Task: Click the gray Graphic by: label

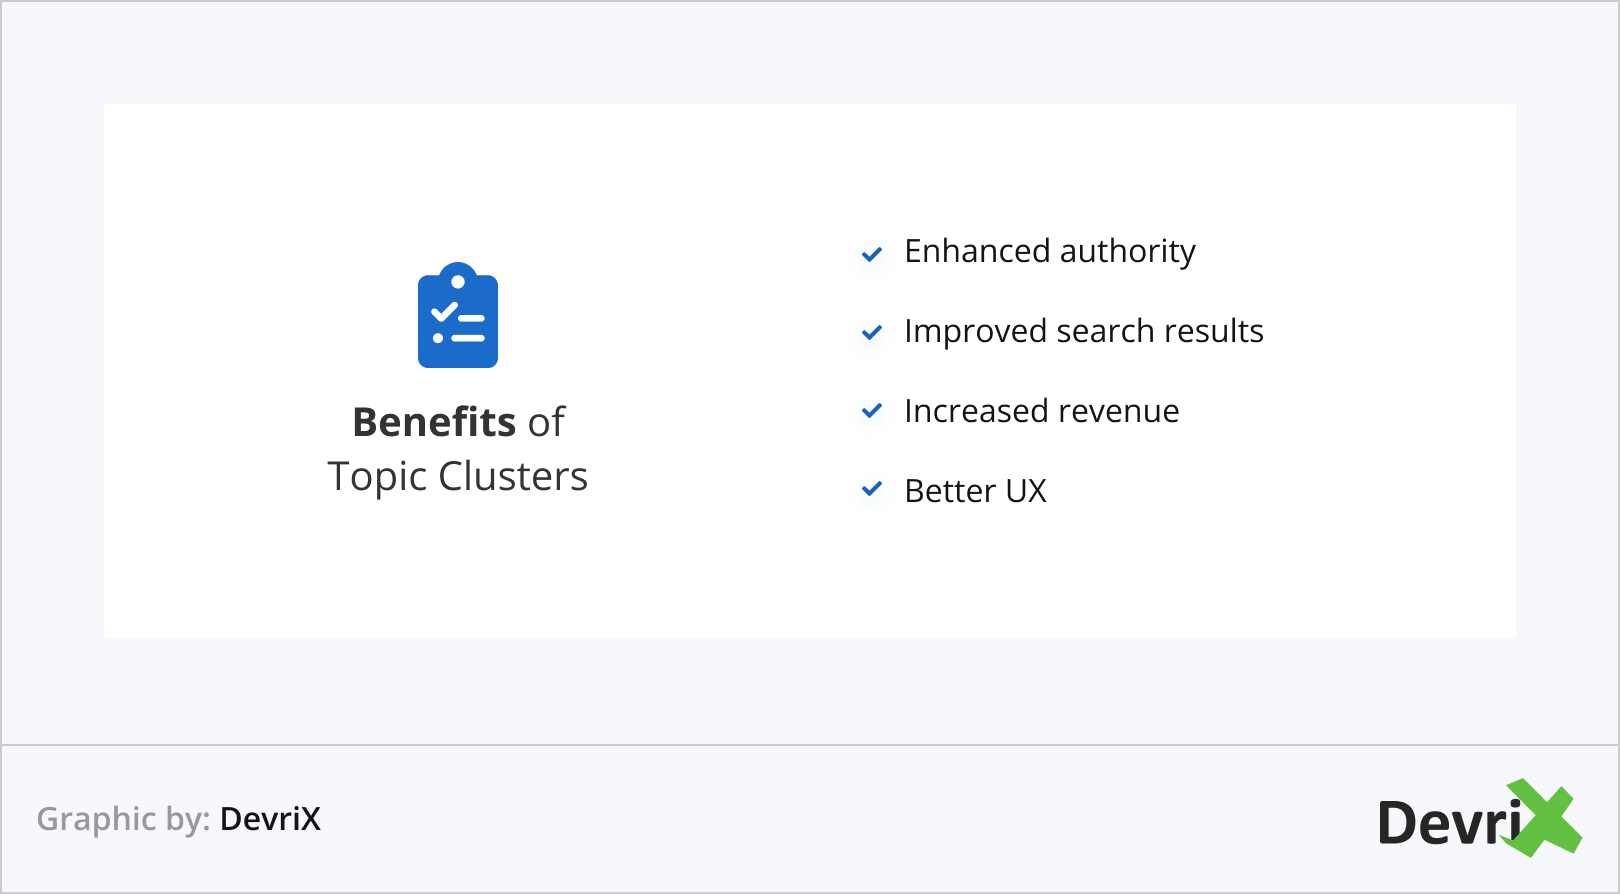Action: click(123, 819)
